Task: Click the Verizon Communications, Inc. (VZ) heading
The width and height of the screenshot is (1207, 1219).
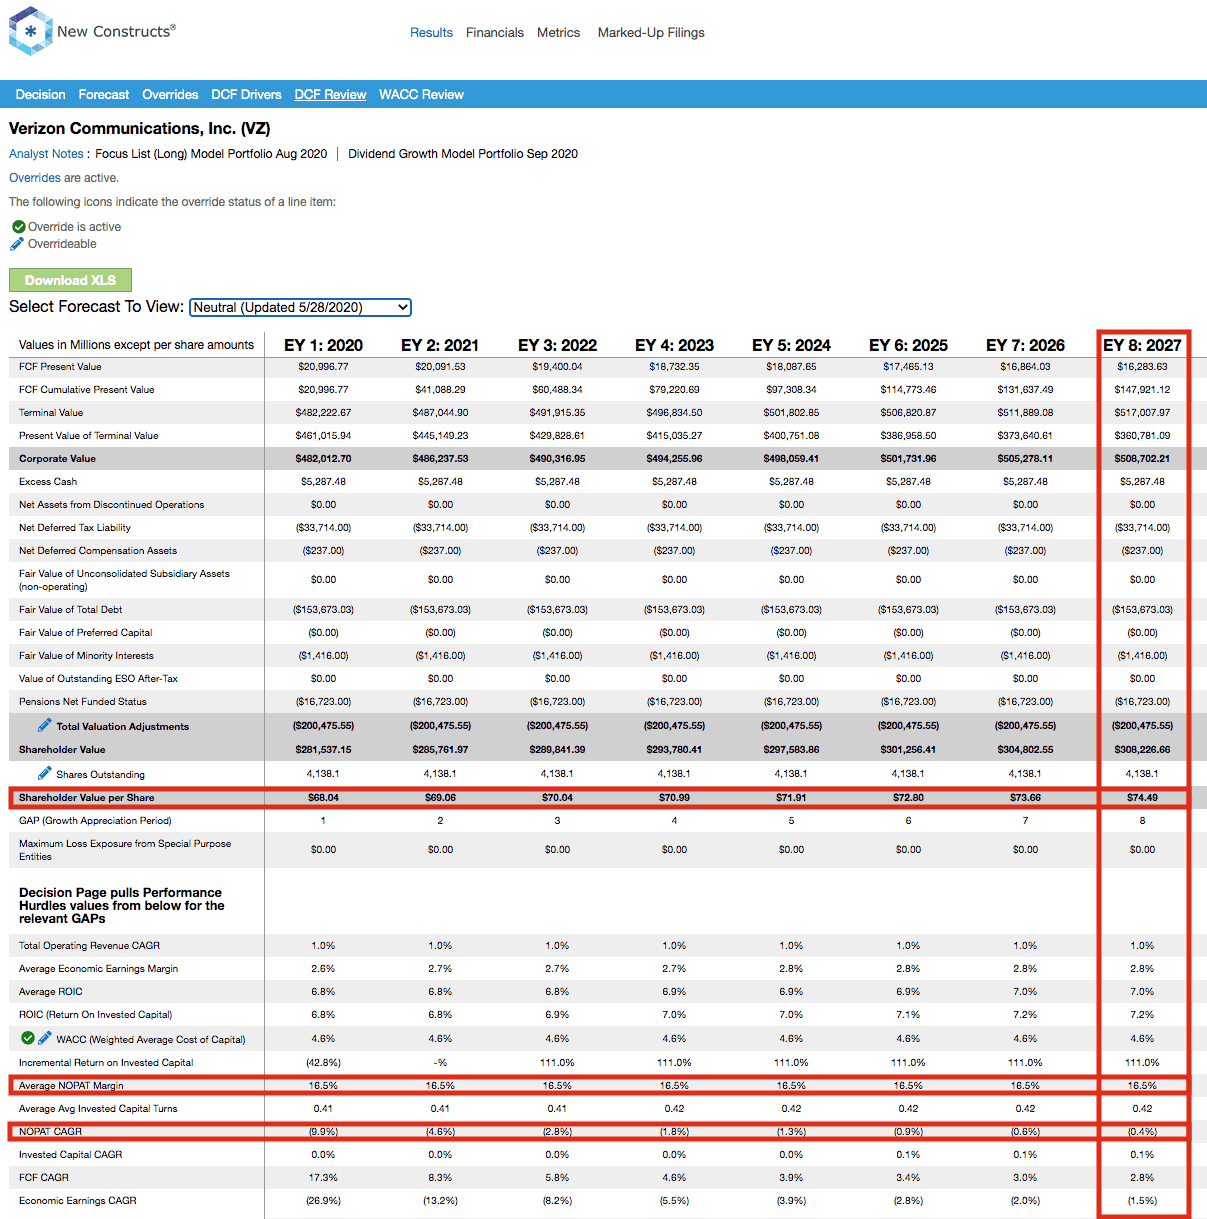Action: [x=139, y=129]
